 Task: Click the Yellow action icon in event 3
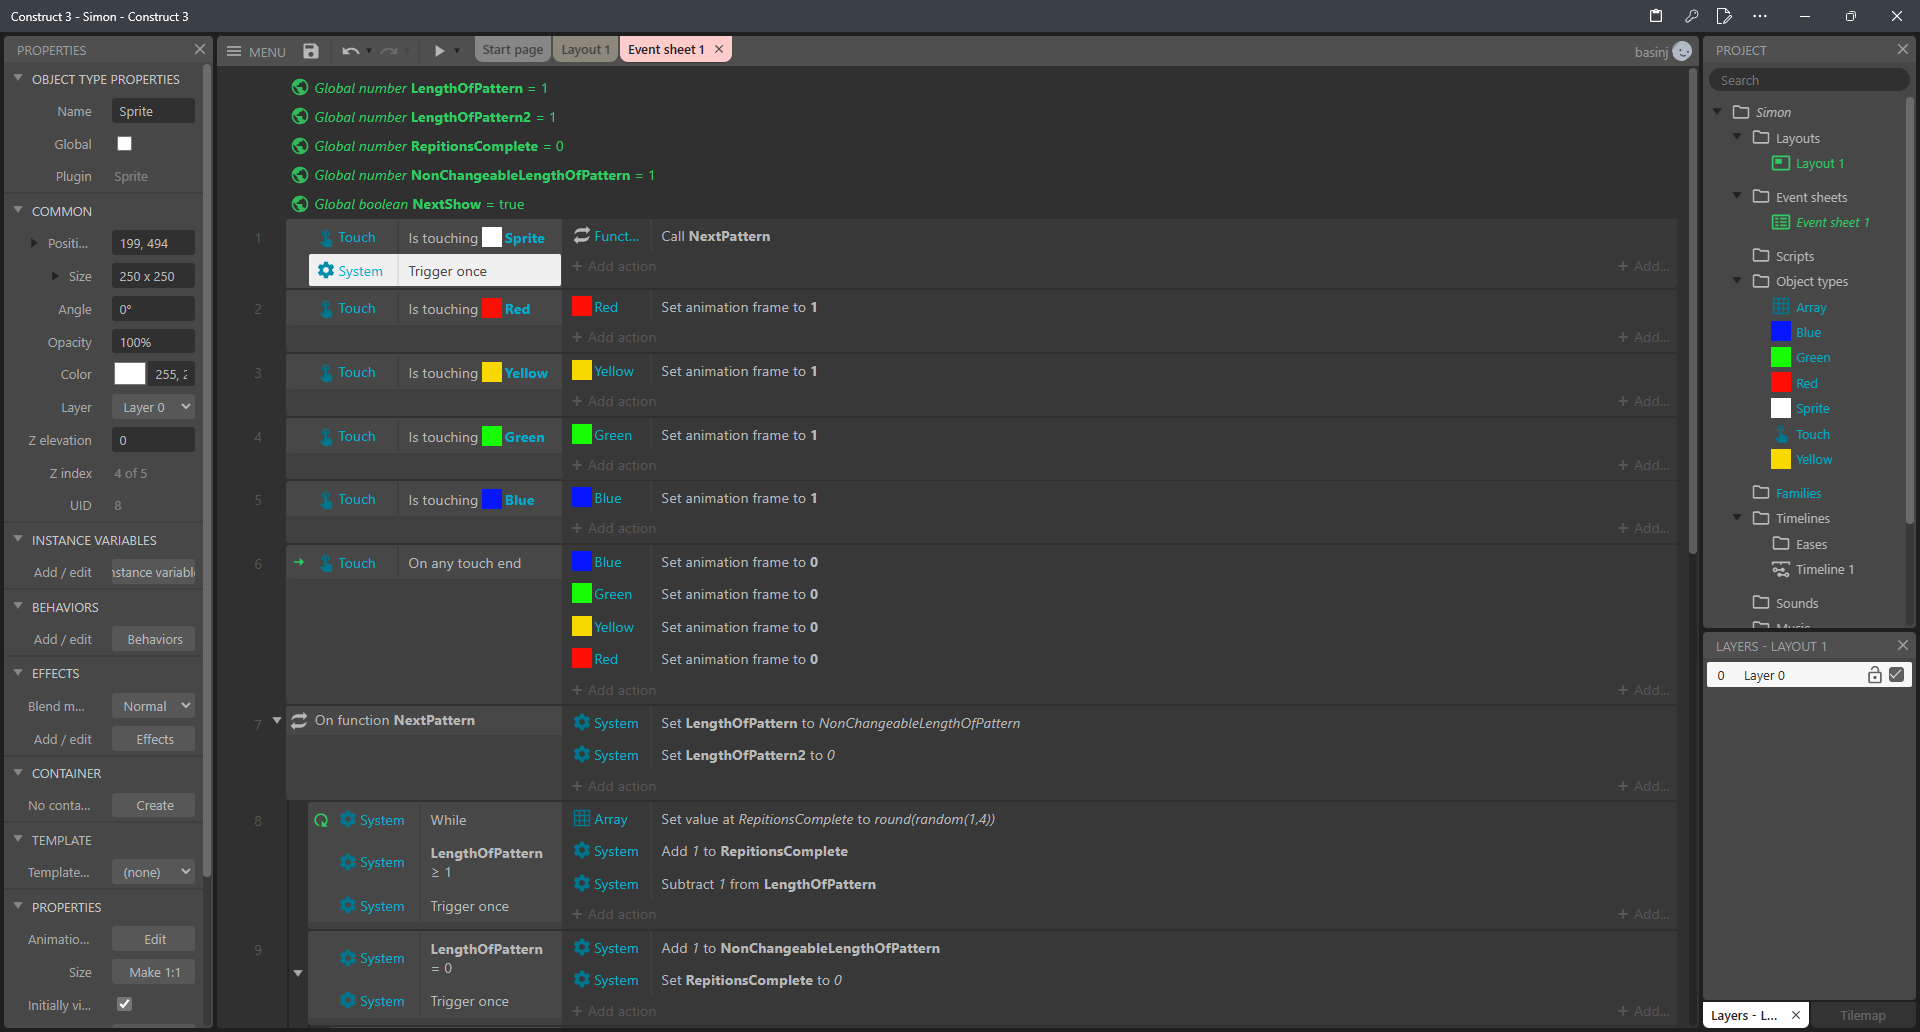[x=582, y=370]
